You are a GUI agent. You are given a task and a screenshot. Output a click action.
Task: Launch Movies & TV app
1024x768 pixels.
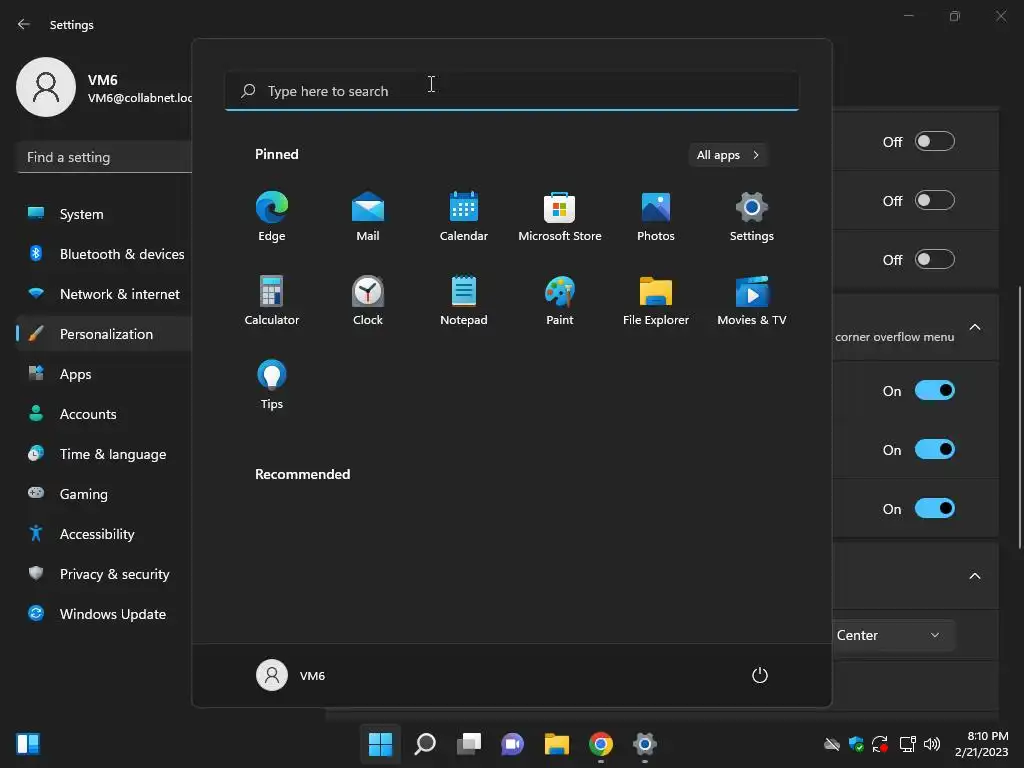tap(752, 300)
